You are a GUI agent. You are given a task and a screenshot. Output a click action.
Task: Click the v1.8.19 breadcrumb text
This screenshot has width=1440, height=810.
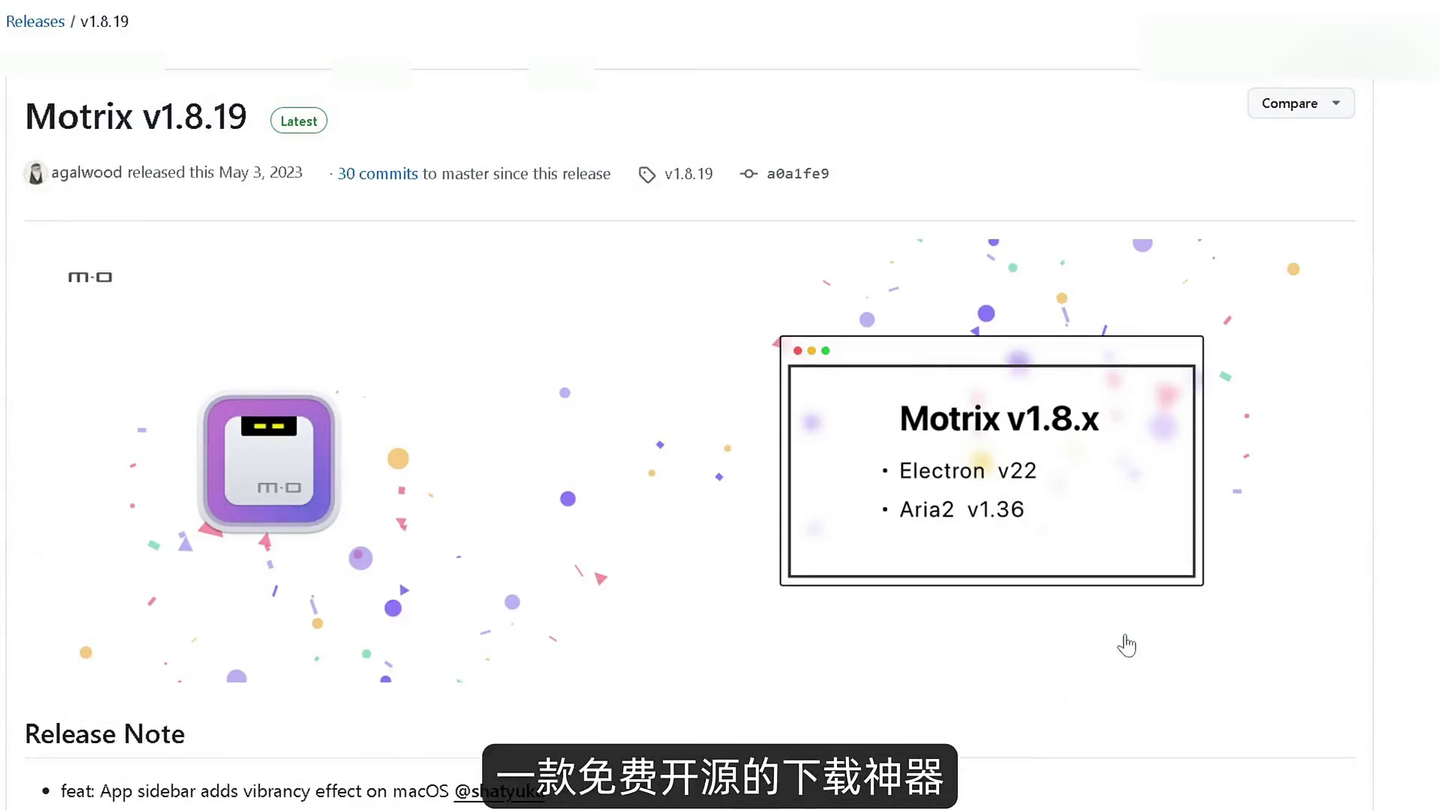(105, 21)
